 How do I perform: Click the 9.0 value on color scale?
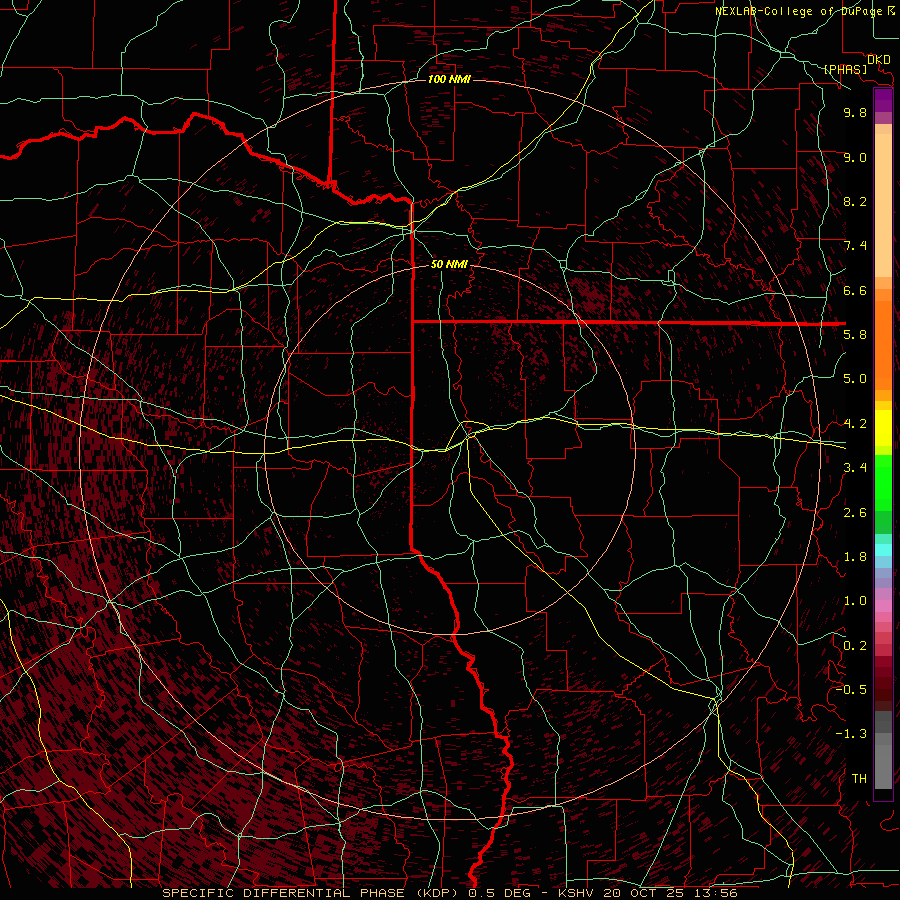(x=855, y=157)
